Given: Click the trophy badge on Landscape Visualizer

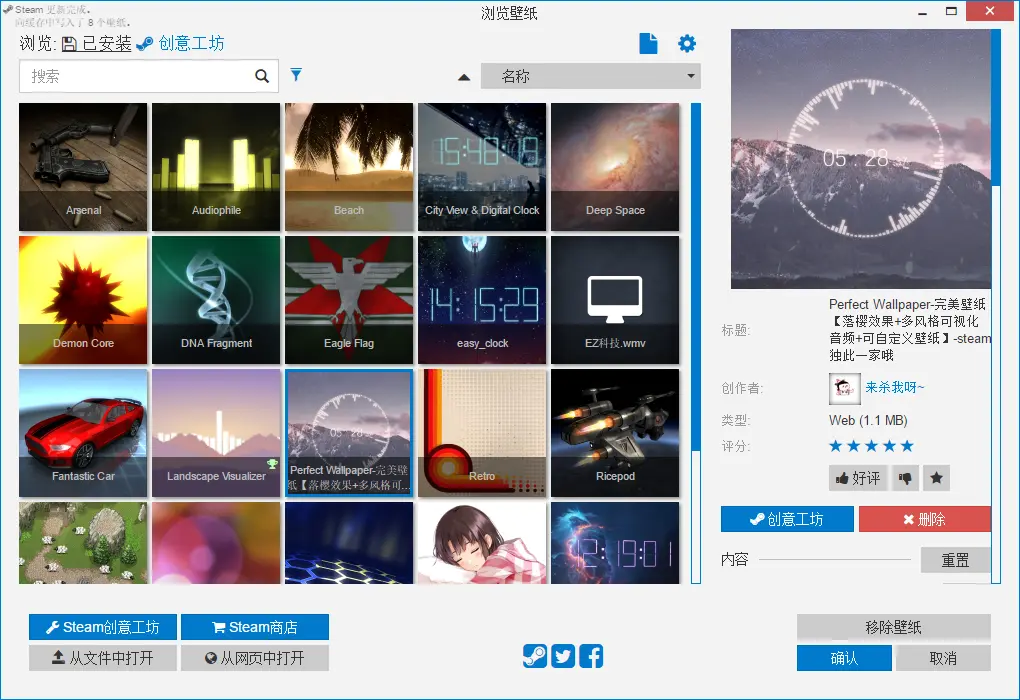Looking at the screenshot, I should 272,464.
